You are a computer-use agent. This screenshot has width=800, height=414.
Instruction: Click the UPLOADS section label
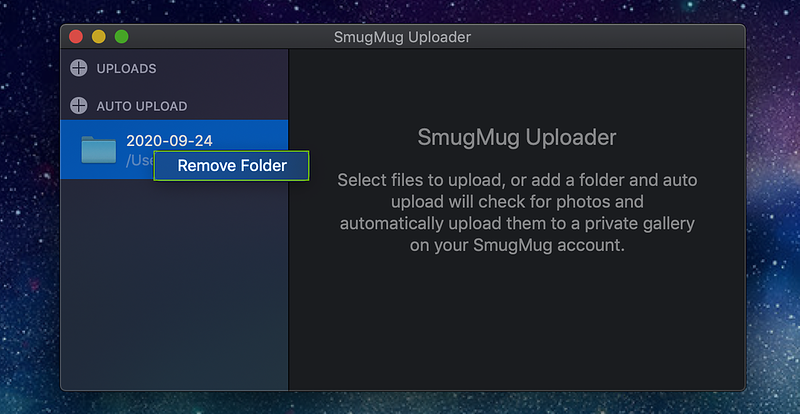pos(127,68)
